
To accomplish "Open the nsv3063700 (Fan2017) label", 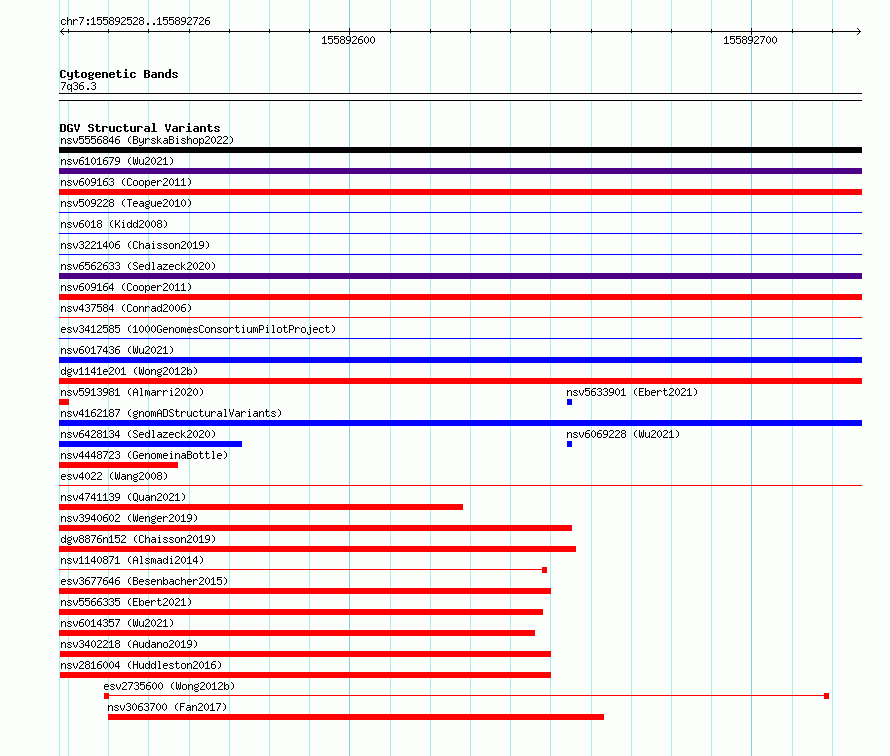I will click(167, 707).
